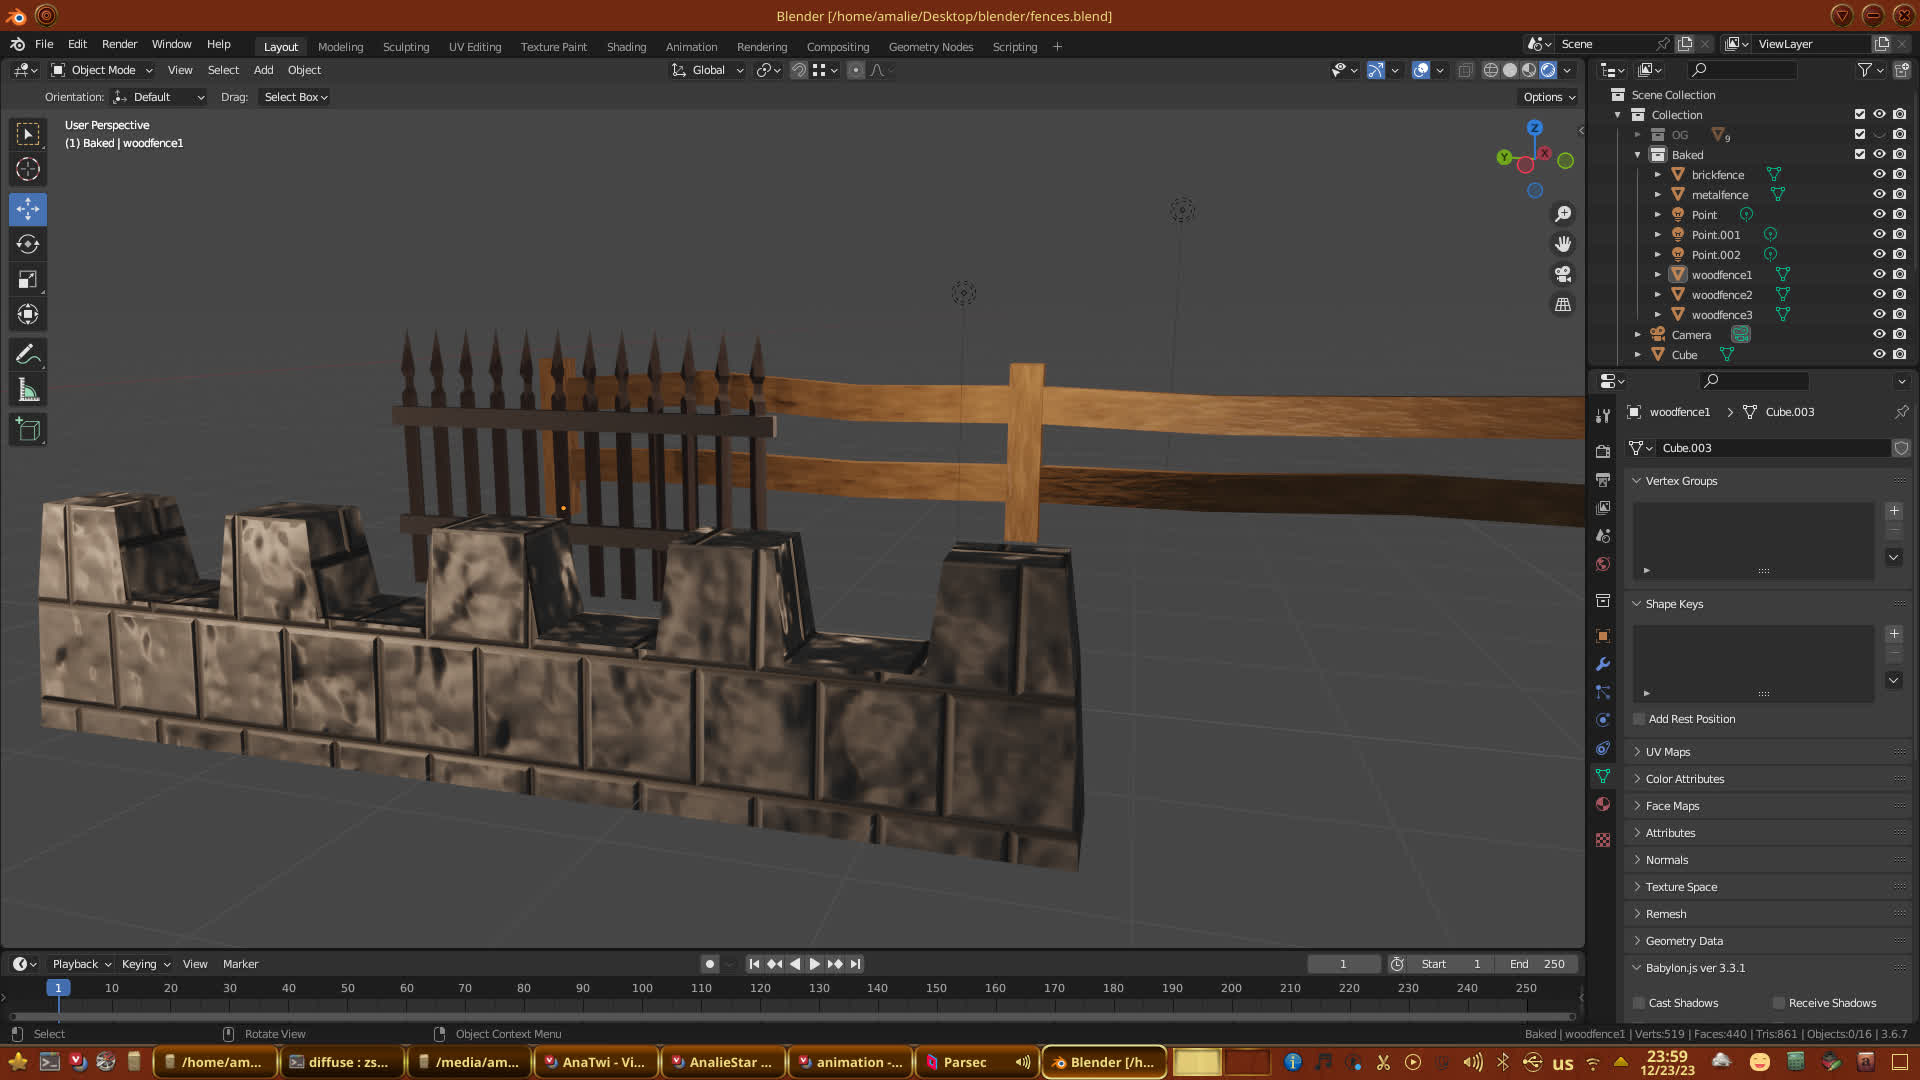Activate the Measure tool
The height and width of the screenshot is (1080, 1920).
click(x=28, y=391)
